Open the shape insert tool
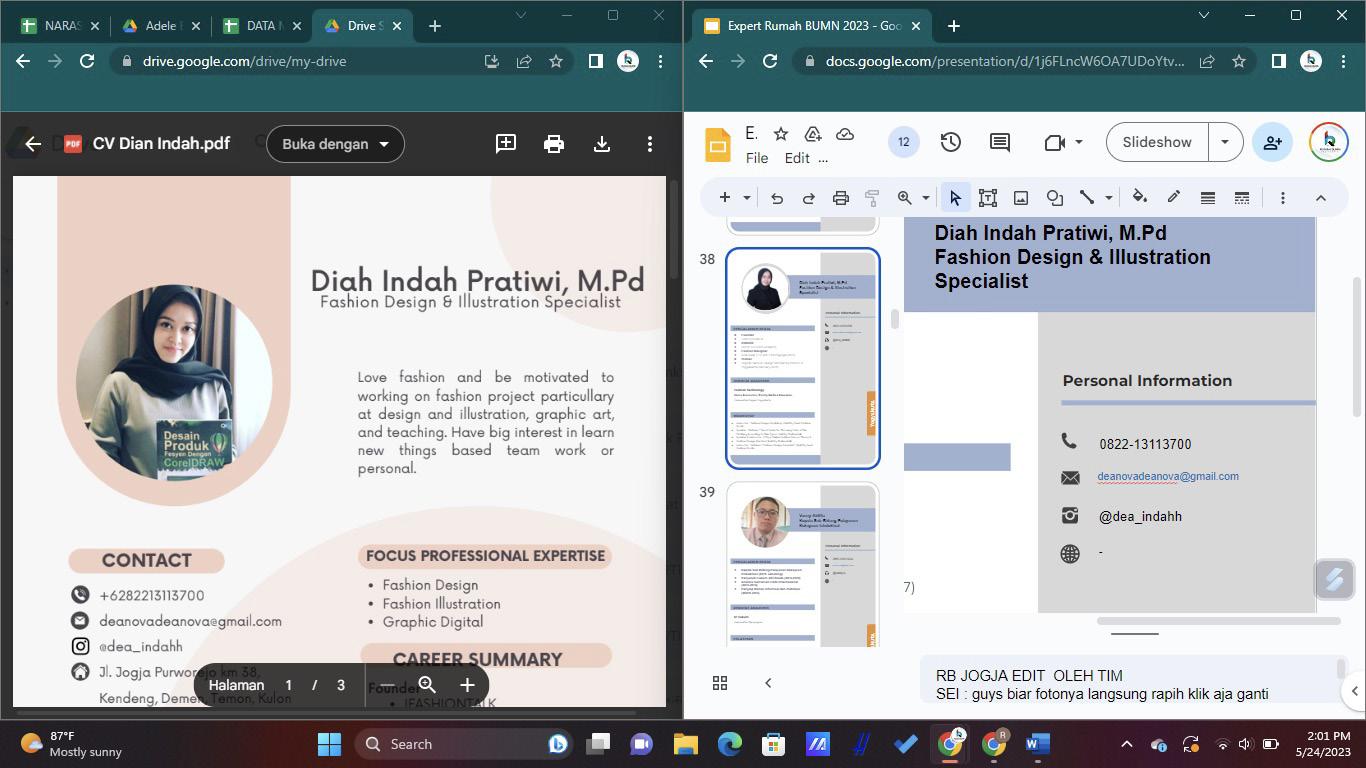 [x=1054, y=198]
